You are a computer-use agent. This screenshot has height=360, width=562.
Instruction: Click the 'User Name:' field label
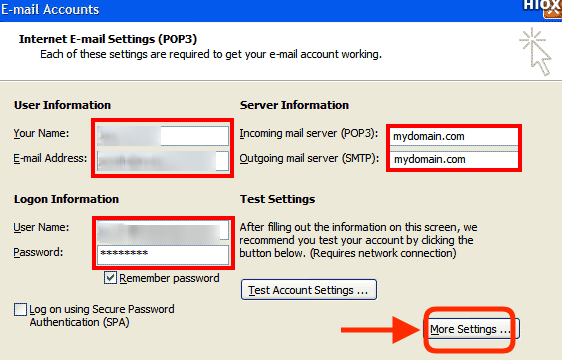pos(41,227)
